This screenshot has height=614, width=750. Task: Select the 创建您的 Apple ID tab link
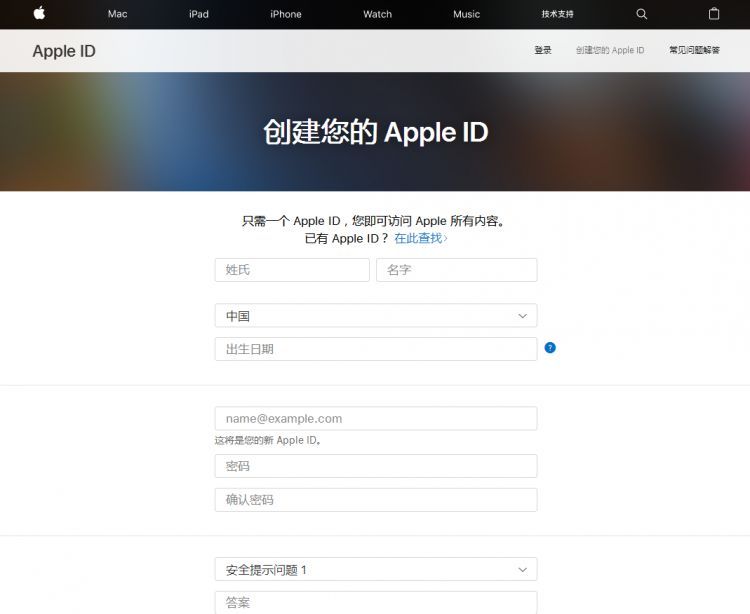(x=610, y=50)
